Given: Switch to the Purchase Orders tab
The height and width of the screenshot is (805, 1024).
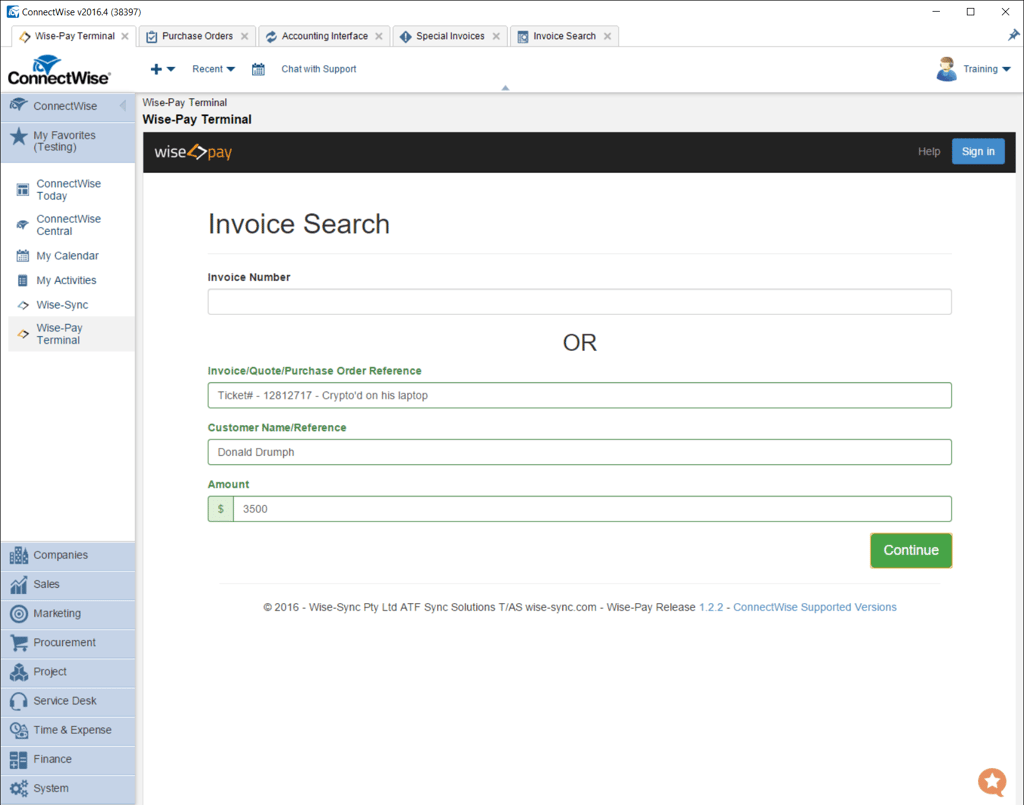Looking at the screenshot, I should click(197, 36).
